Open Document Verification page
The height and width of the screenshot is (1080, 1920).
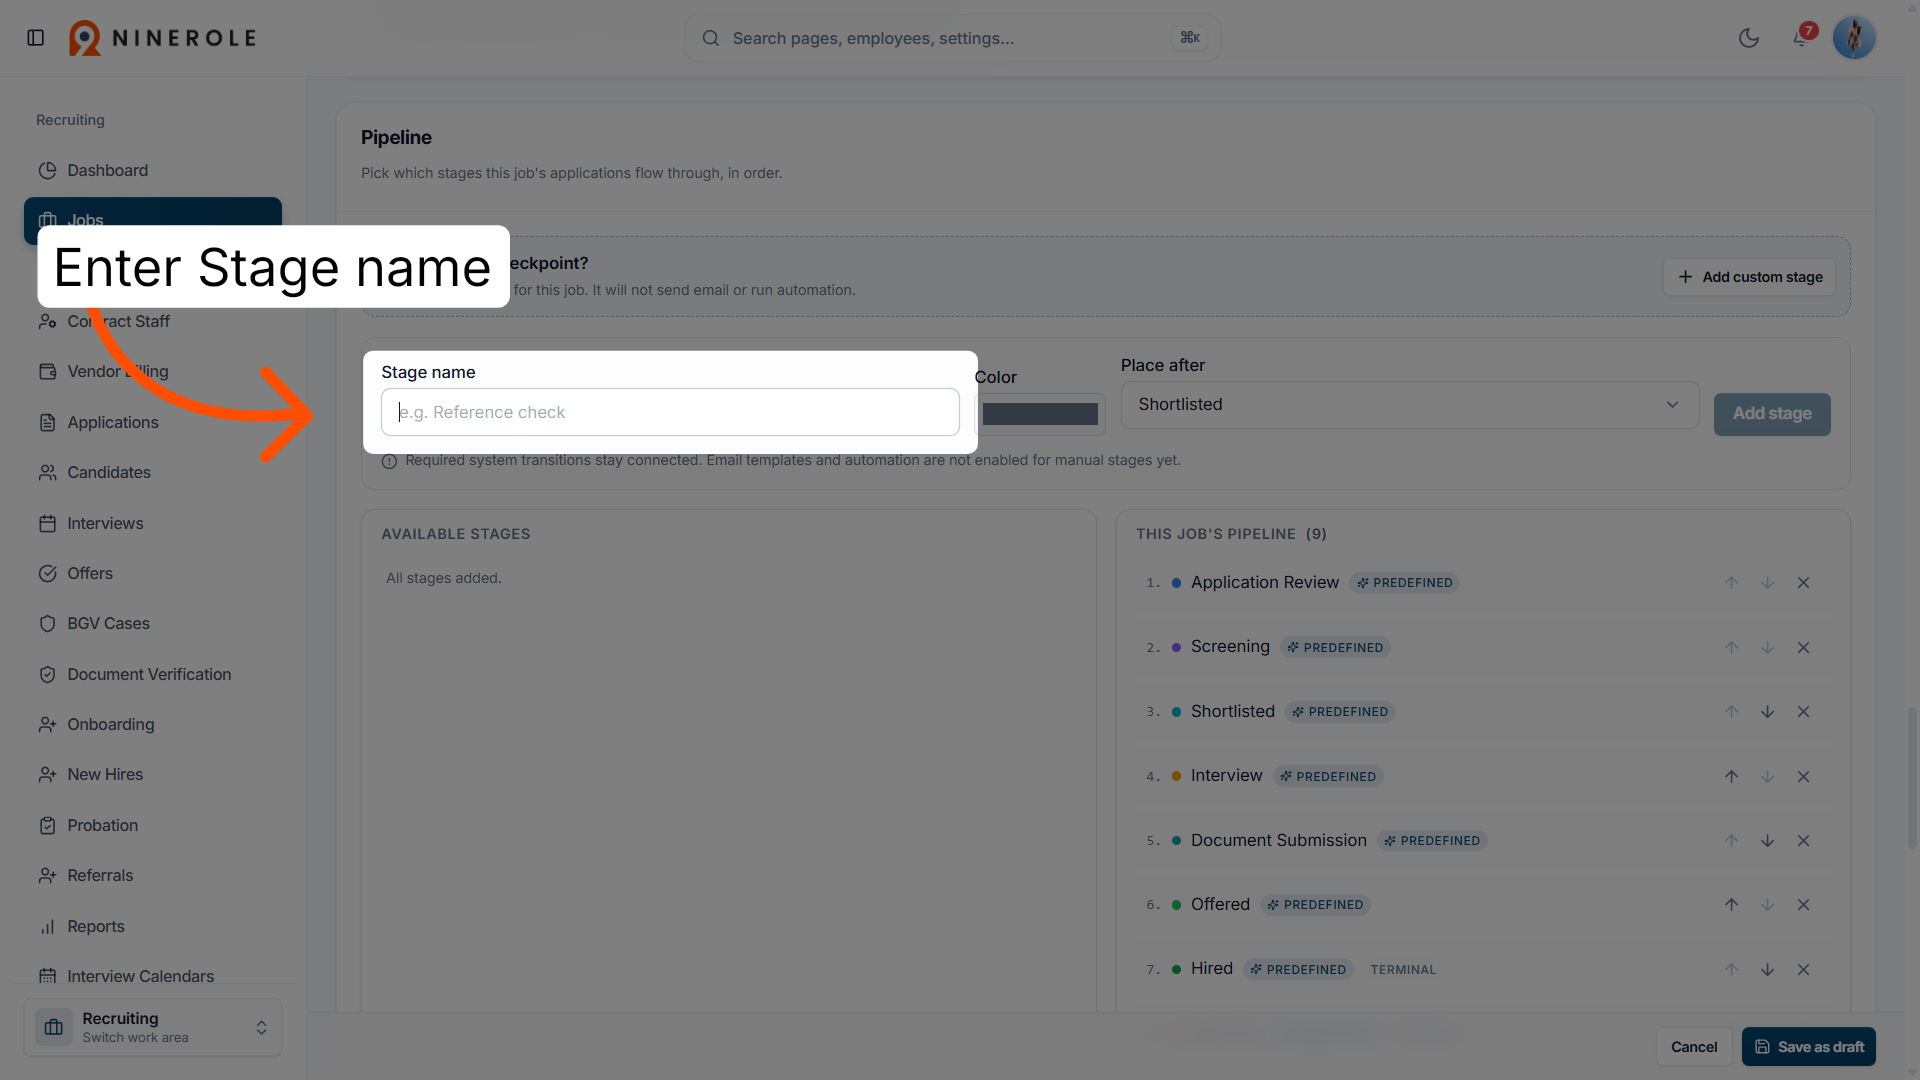click(153, 674)
